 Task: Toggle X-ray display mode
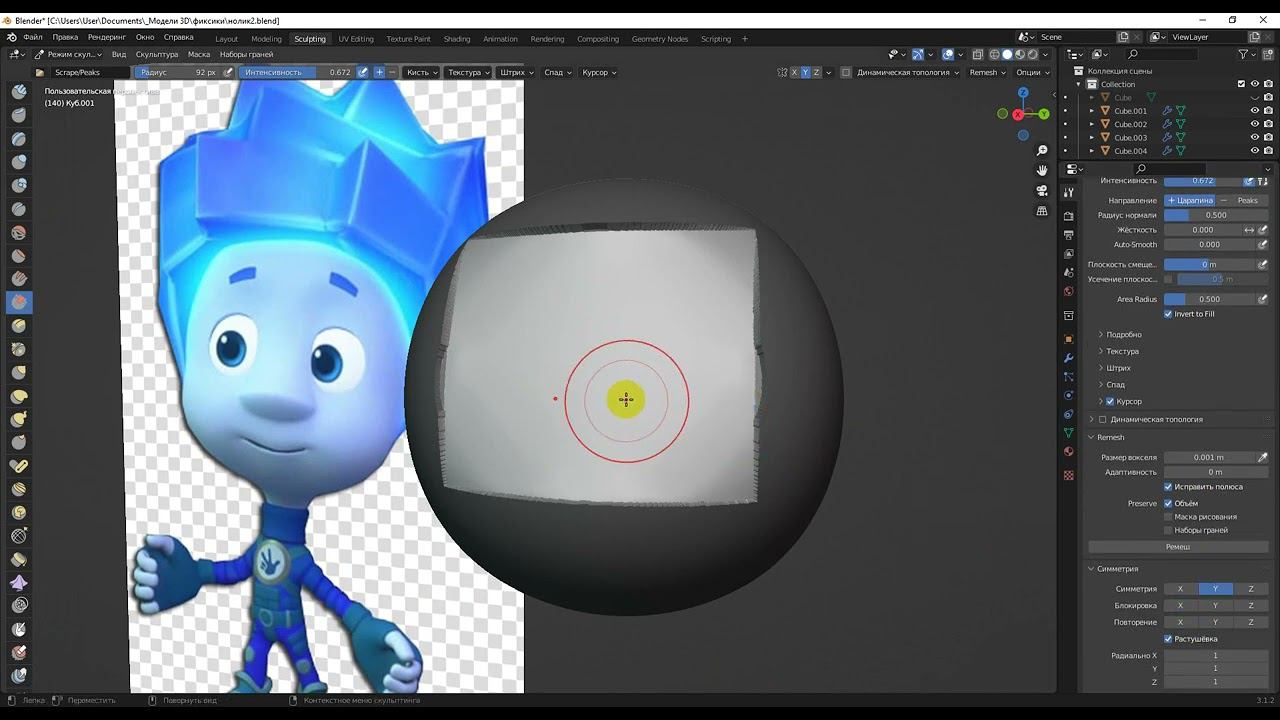click(978, 54)
